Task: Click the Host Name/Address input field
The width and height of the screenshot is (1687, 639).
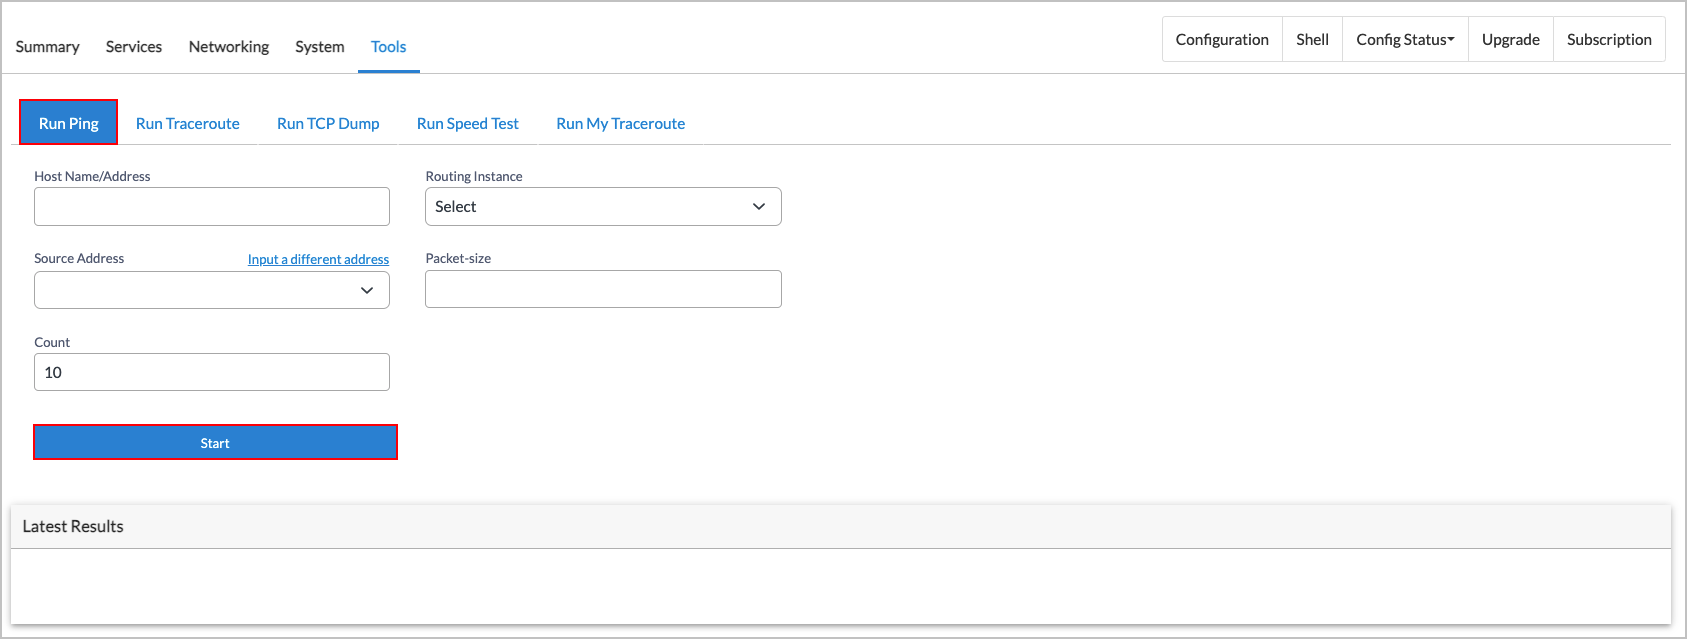Action: click(x=212, y=207)
